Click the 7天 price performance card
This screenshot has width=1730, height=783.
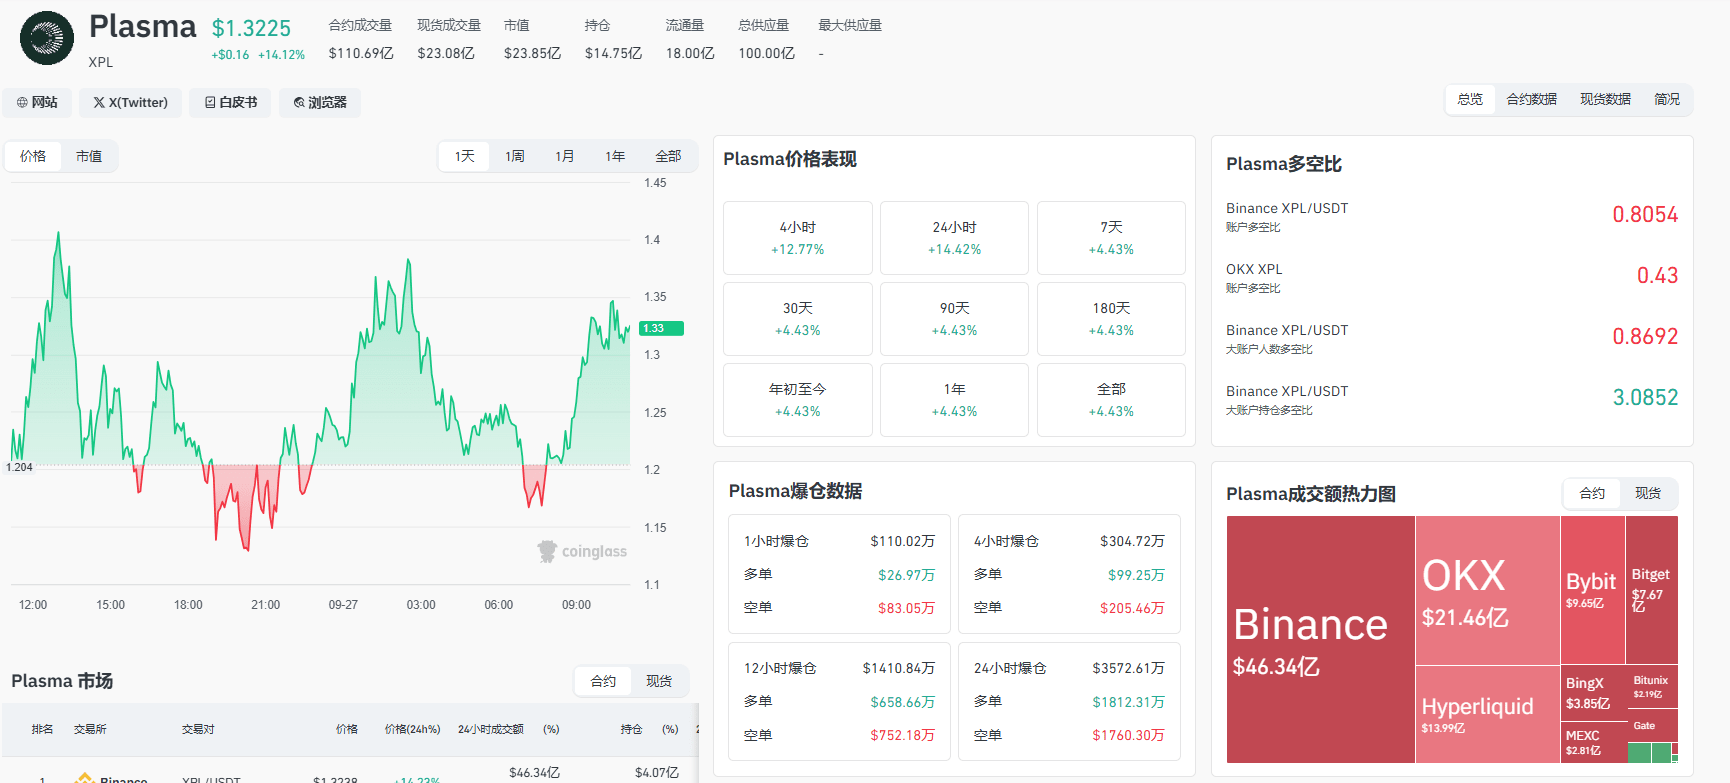coord(1111,238)
